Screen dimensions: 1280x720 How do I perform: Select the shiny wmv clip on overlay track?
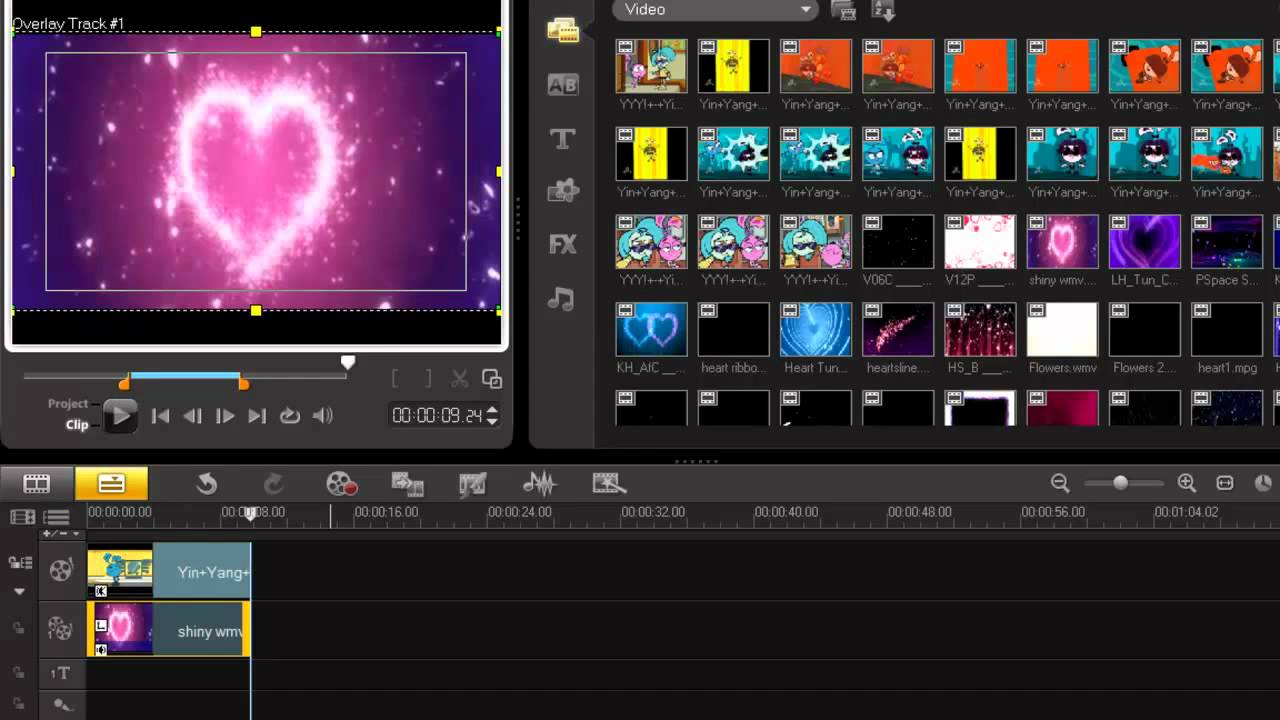169,629
